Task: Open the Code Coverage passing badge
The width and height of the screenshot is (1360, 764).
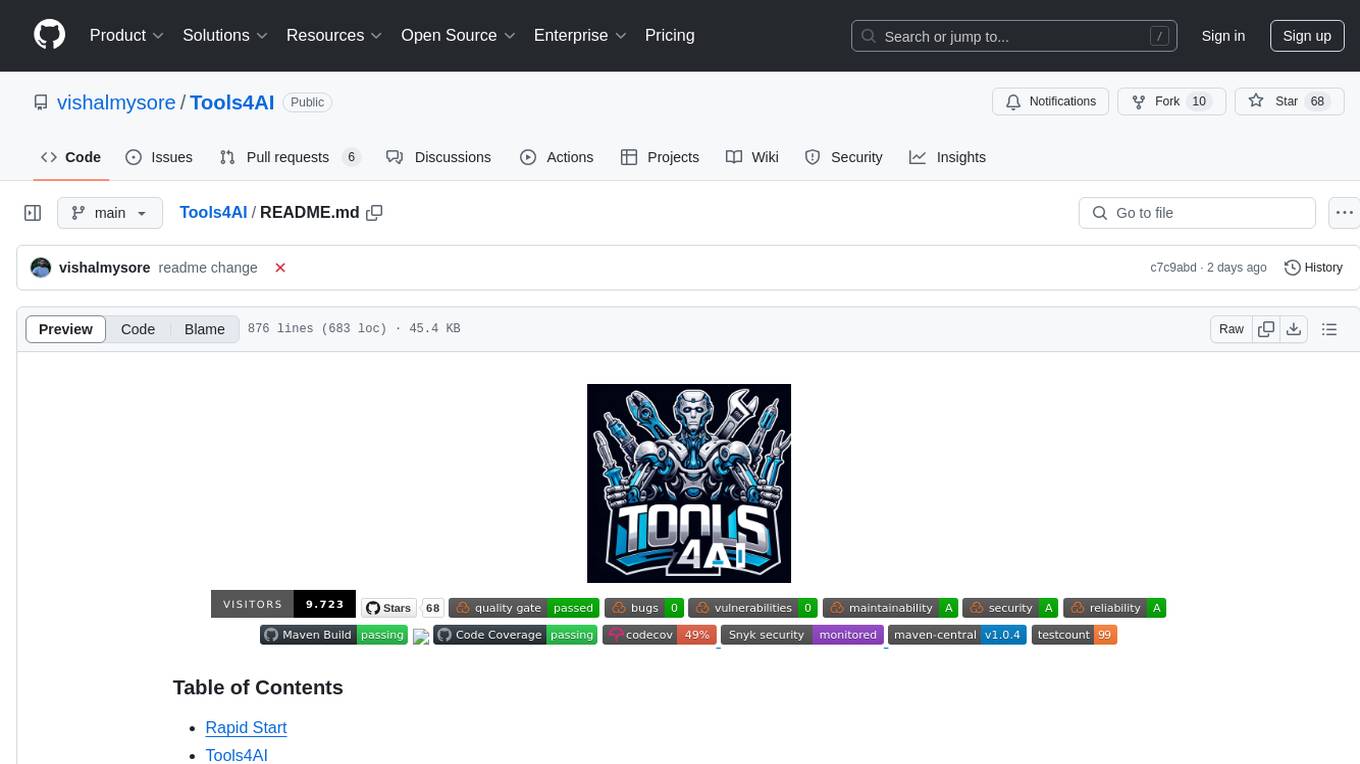Action: pyautogui.click(x=515, y=635)
